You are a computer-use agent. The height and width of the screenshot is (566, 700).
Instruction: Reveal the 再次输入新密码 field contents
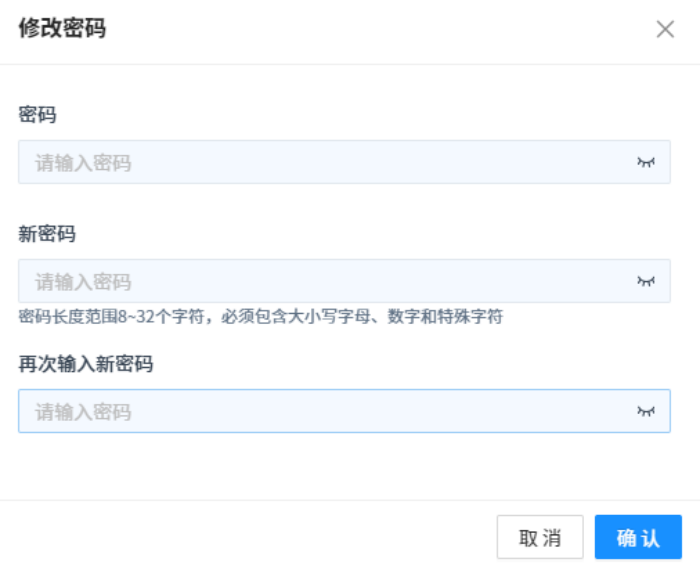point(646,411)
